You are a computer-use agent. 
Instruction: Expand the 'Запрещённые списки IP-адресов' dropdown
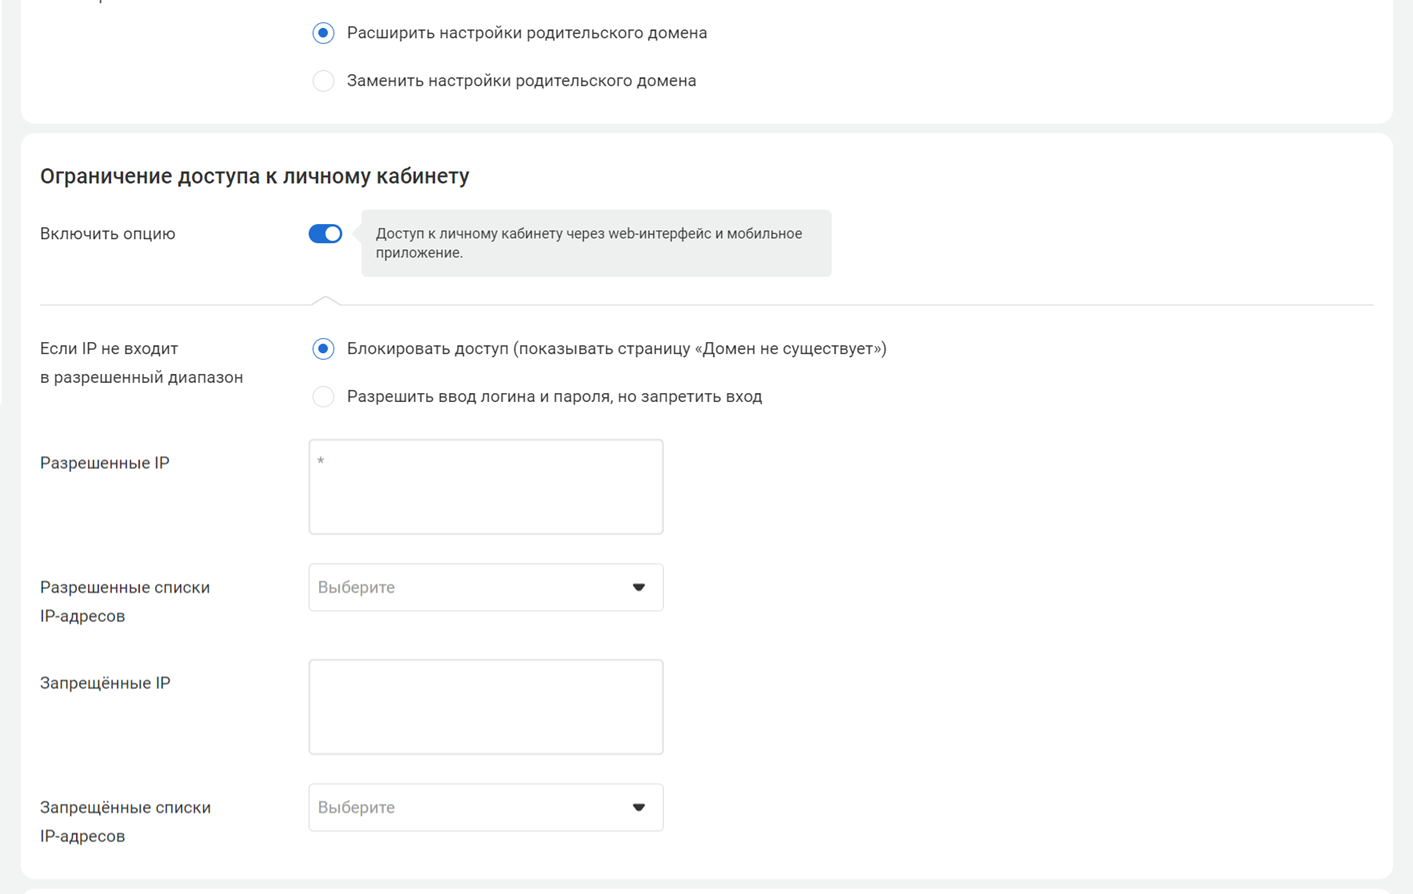tap(470, 807)
